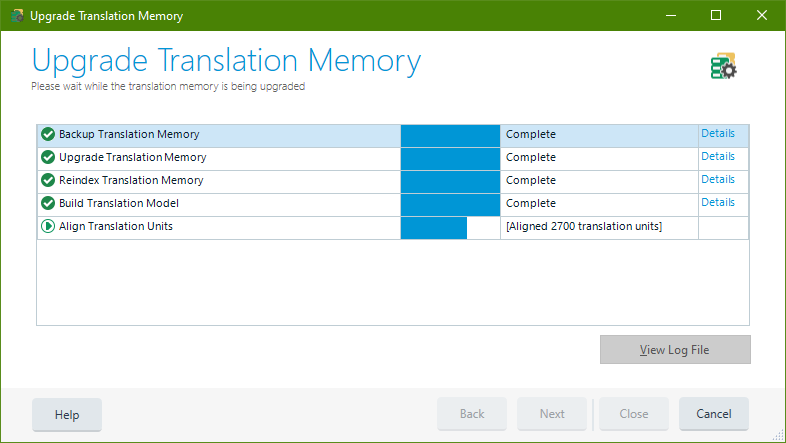Click the disabled Next button
This screenshot has height=443, width=786.
[x=552, y=414]
